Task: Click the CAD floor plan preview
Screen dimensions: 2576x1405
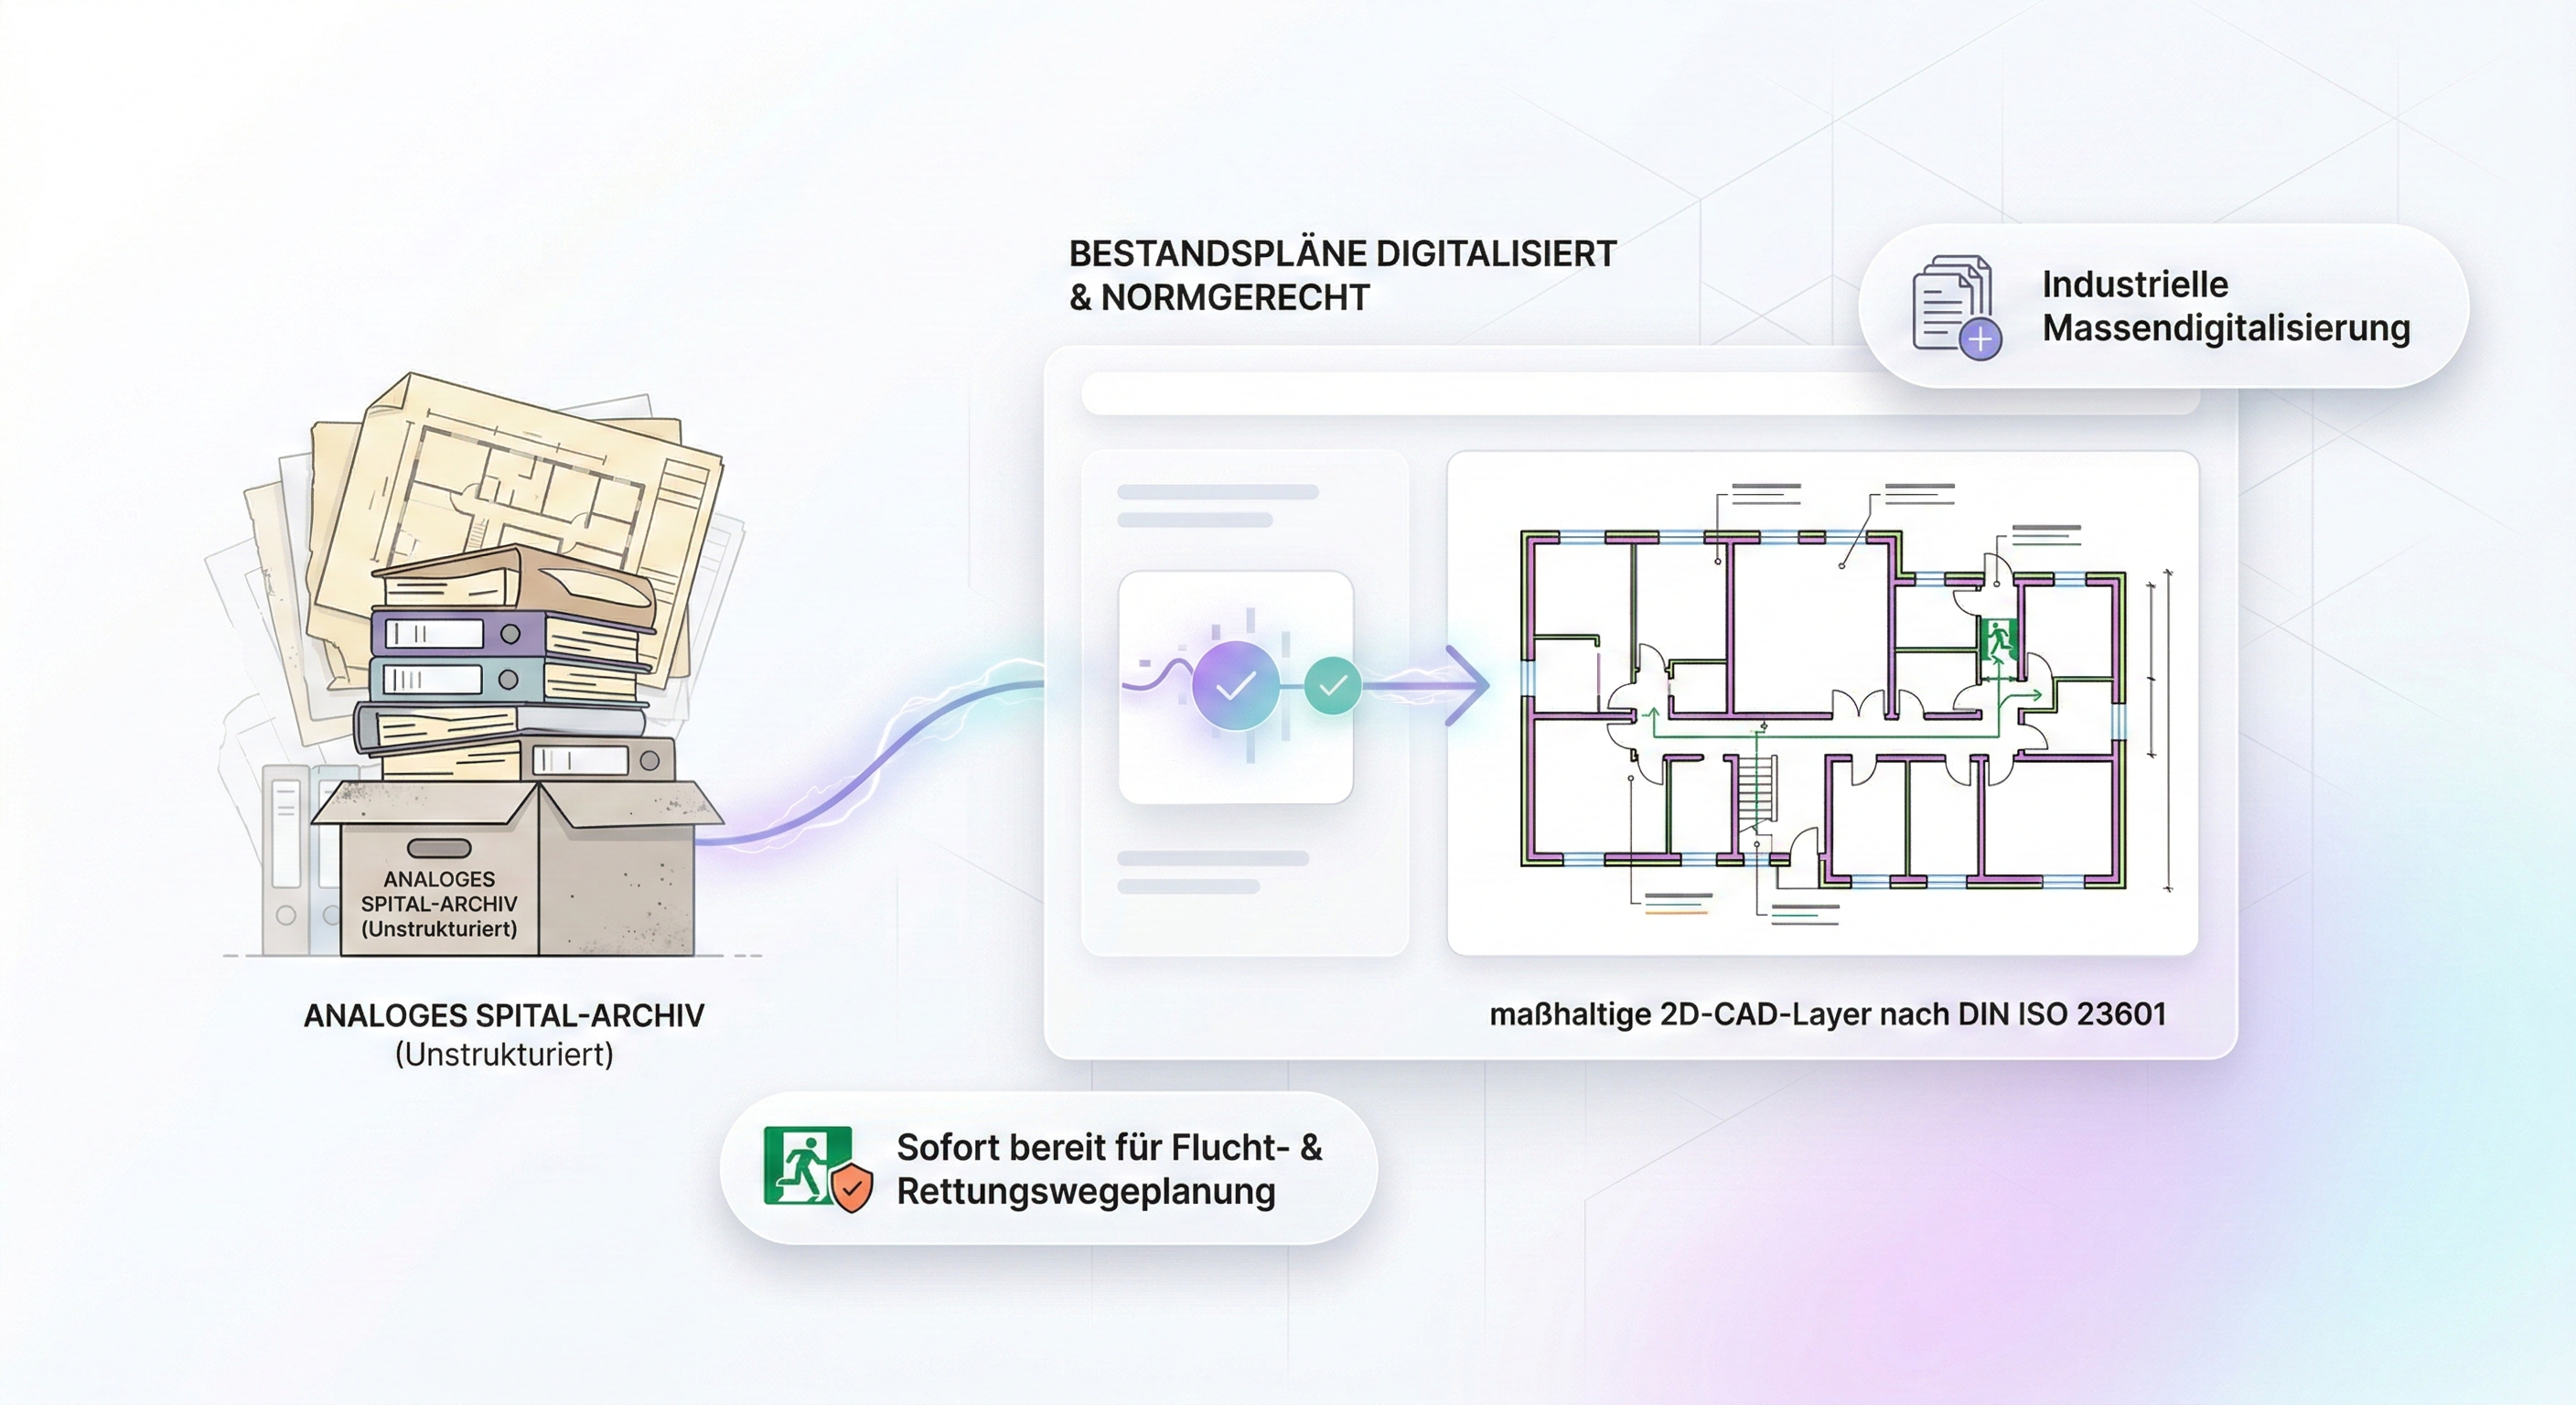Action: (1822, 703)
